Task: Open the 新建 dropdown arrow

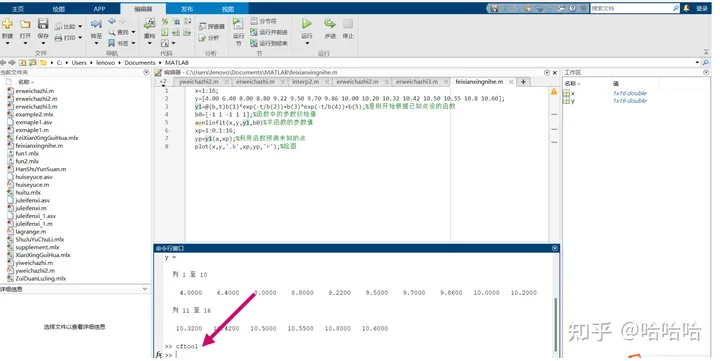Action: (x=7, y=44)
